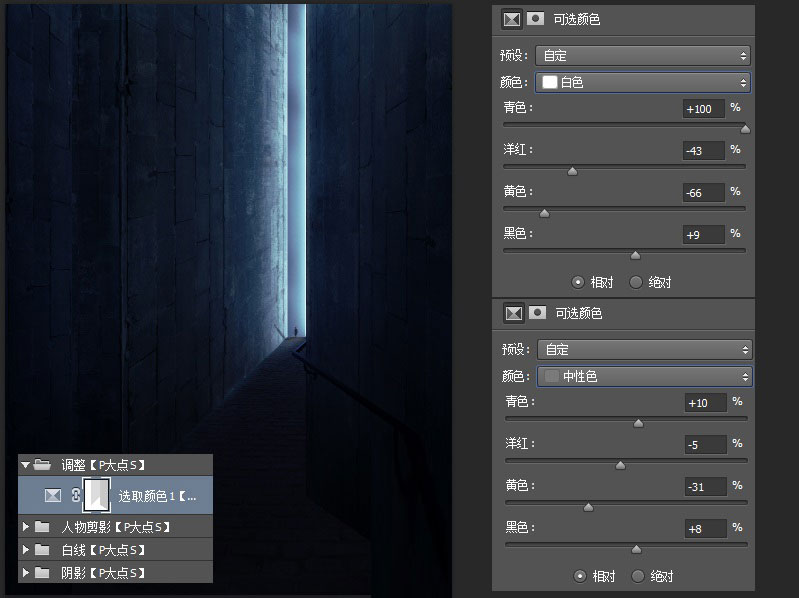Viewport: 799px width, 598px height.
Task: Click 洋红 value field showing -43
Action: [x=704, y=151]
